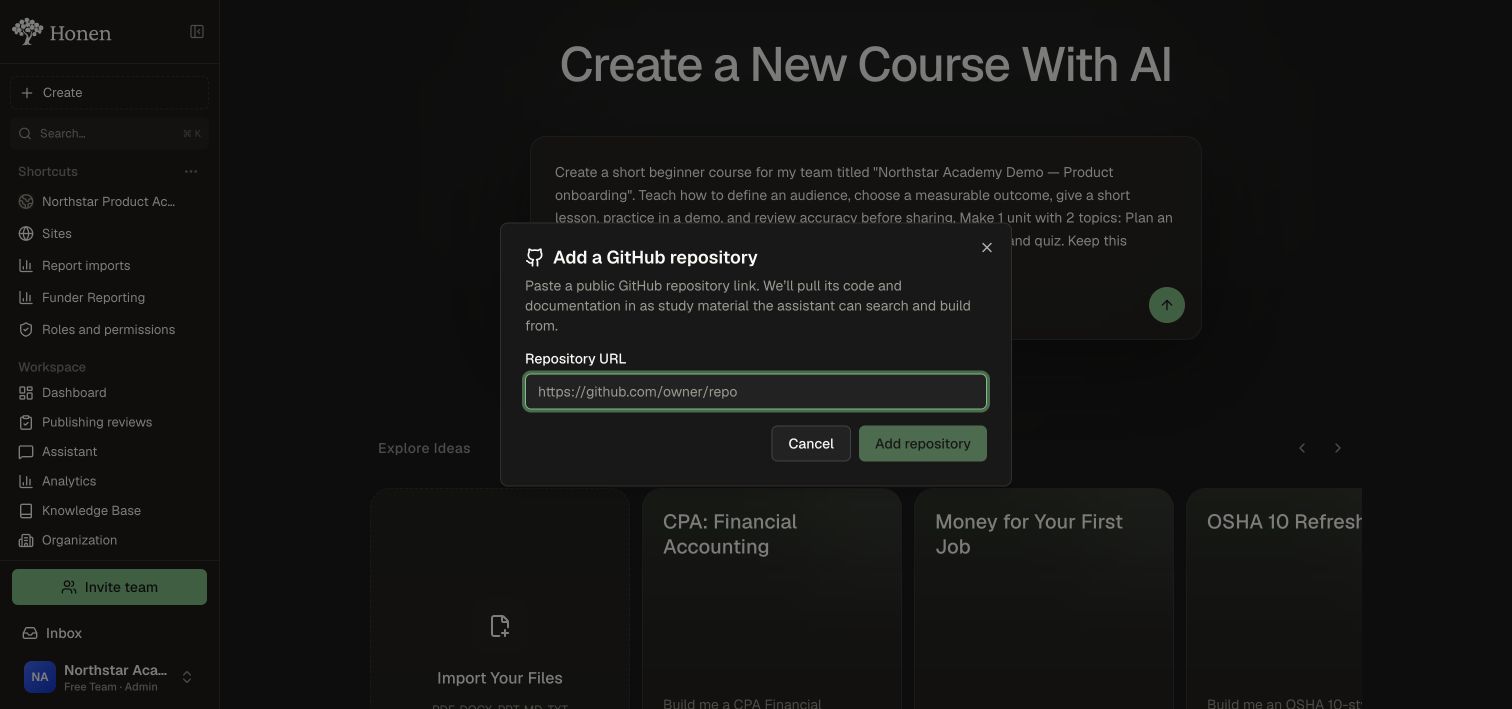Image resolution: width=1512 pixels, height=709 pixels.
Task: Click the Roles and permissions shield icon
Action: 26,329
